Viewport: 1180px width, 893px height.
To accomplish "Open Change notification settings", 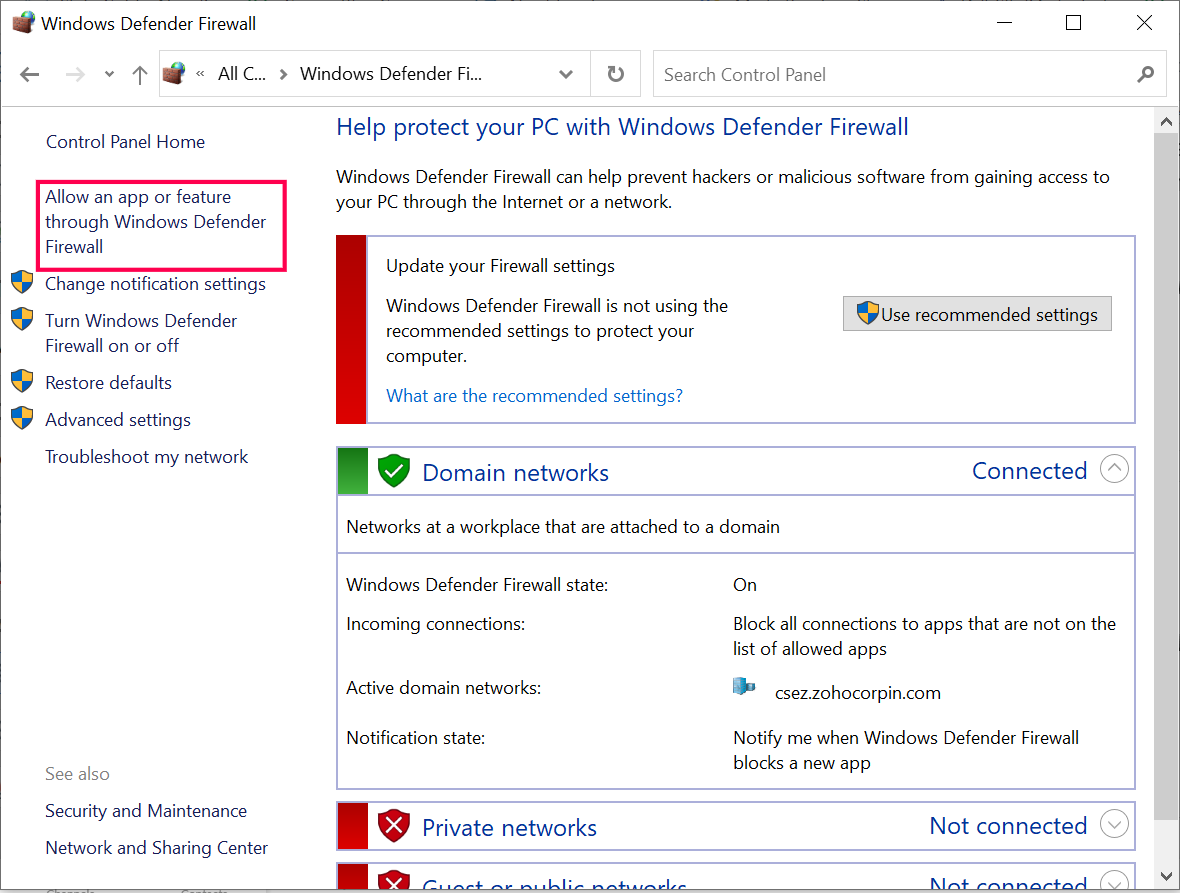I will pos(155,284).
